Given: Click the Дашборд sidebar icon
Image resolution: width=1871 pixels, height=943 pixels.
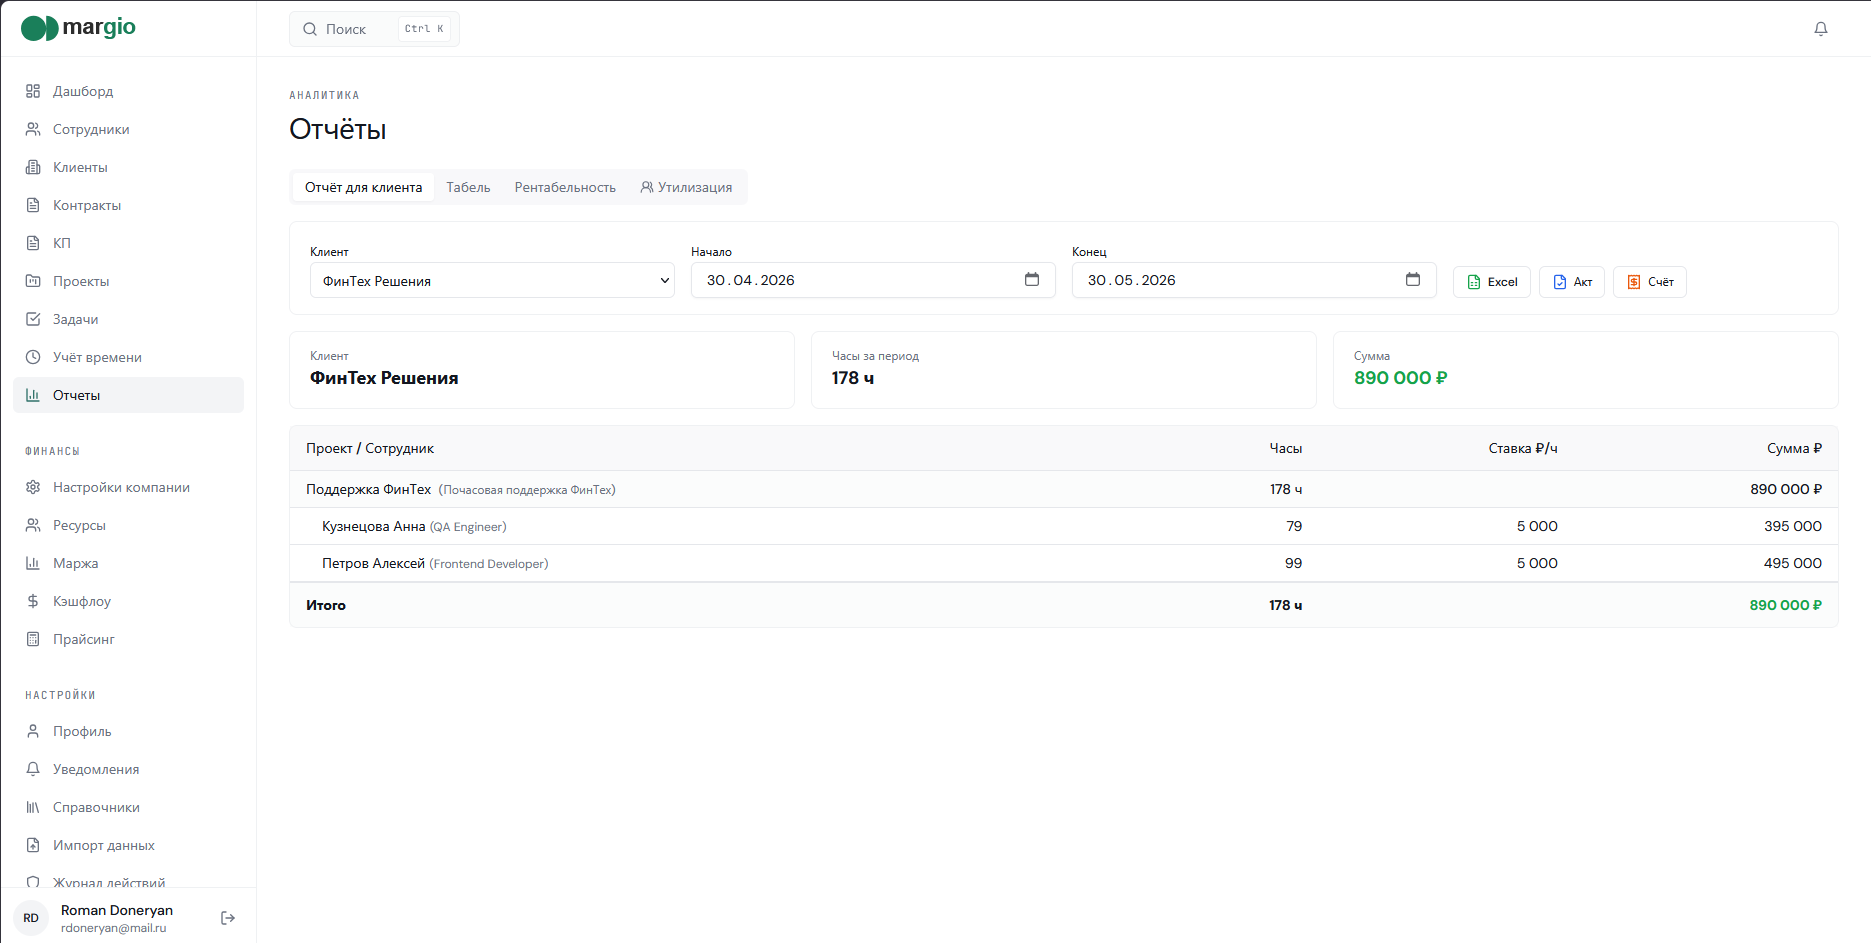Looking at the screenshot, I should (33, 91).
